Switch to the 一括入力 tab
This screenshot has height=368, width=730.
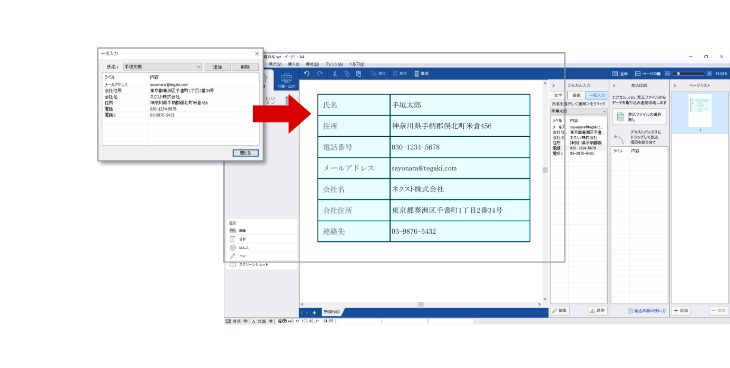pos(596,95)
